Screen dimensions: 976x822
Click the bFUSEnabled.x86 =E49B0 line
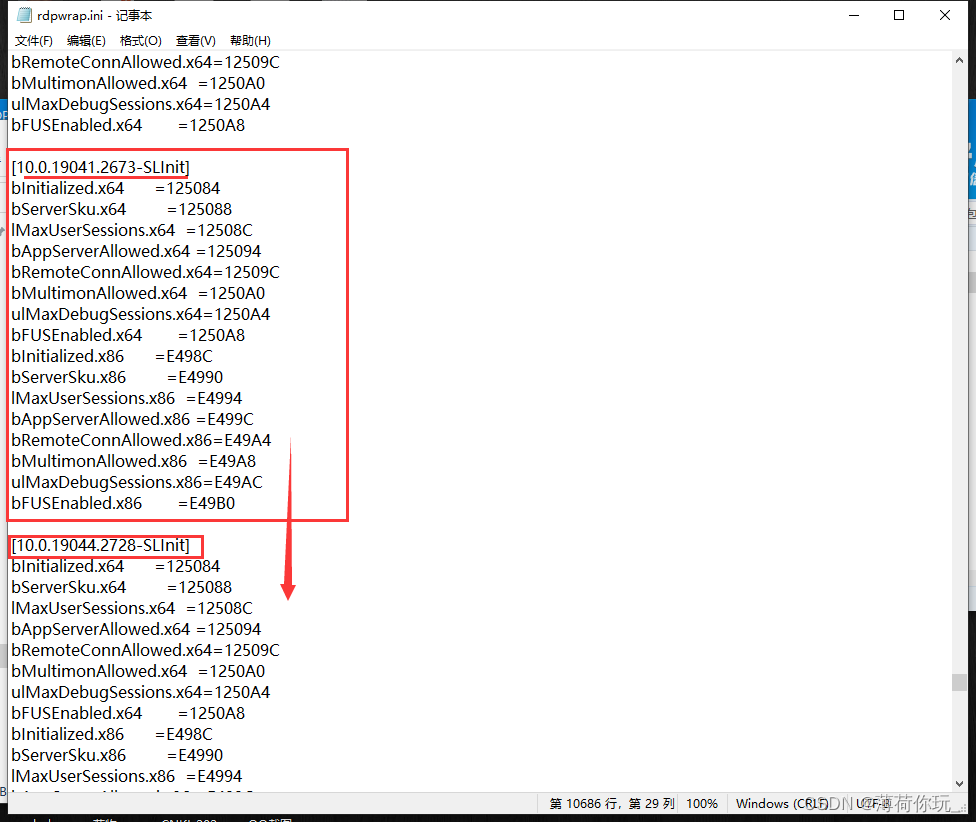[123, 503]
